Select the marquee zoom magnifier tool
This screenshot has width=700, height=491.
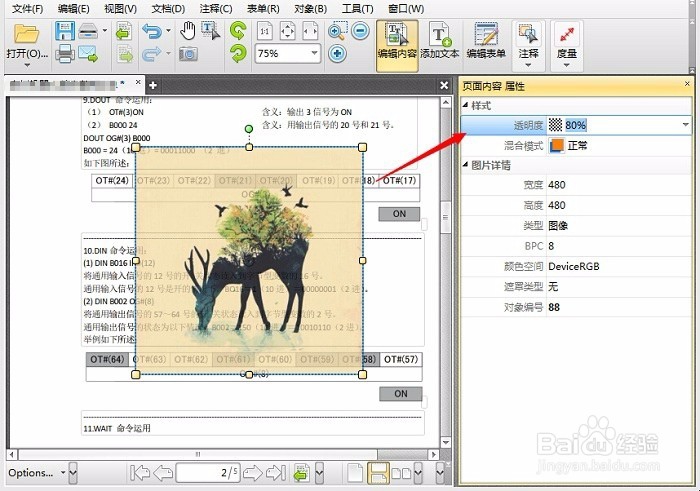[337, 31]
